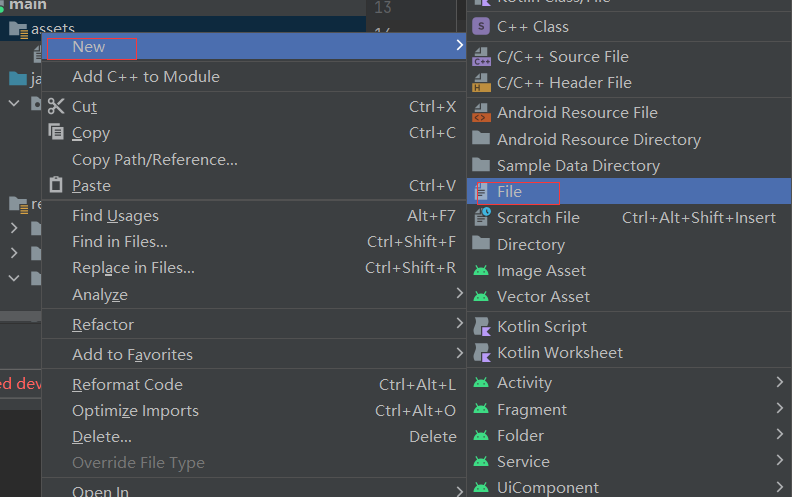Click the Image Asset android icon

(x=481, y=270)
